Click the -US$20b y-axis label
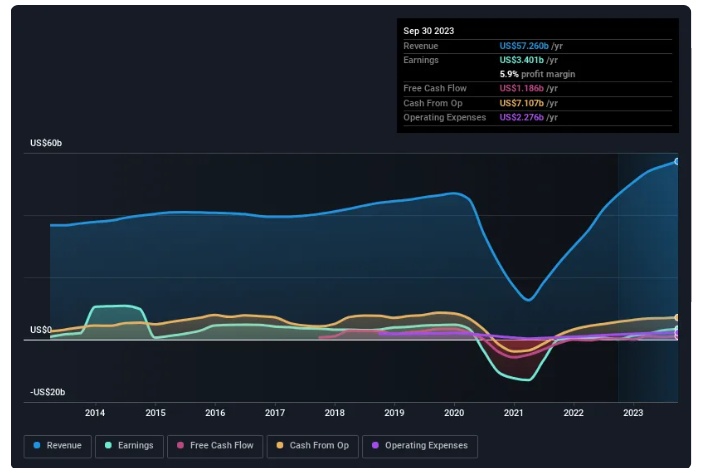 [x=46, y=393]
